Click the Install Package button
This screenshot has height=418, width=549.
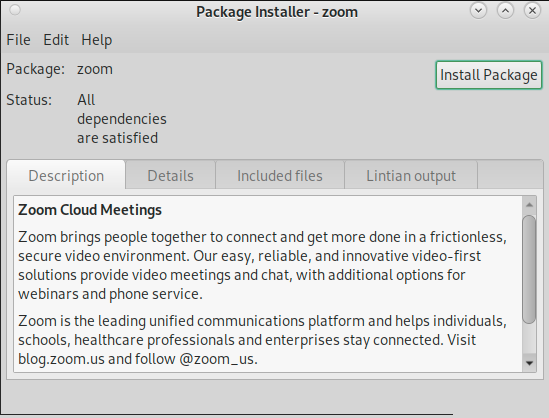(488, 75)
